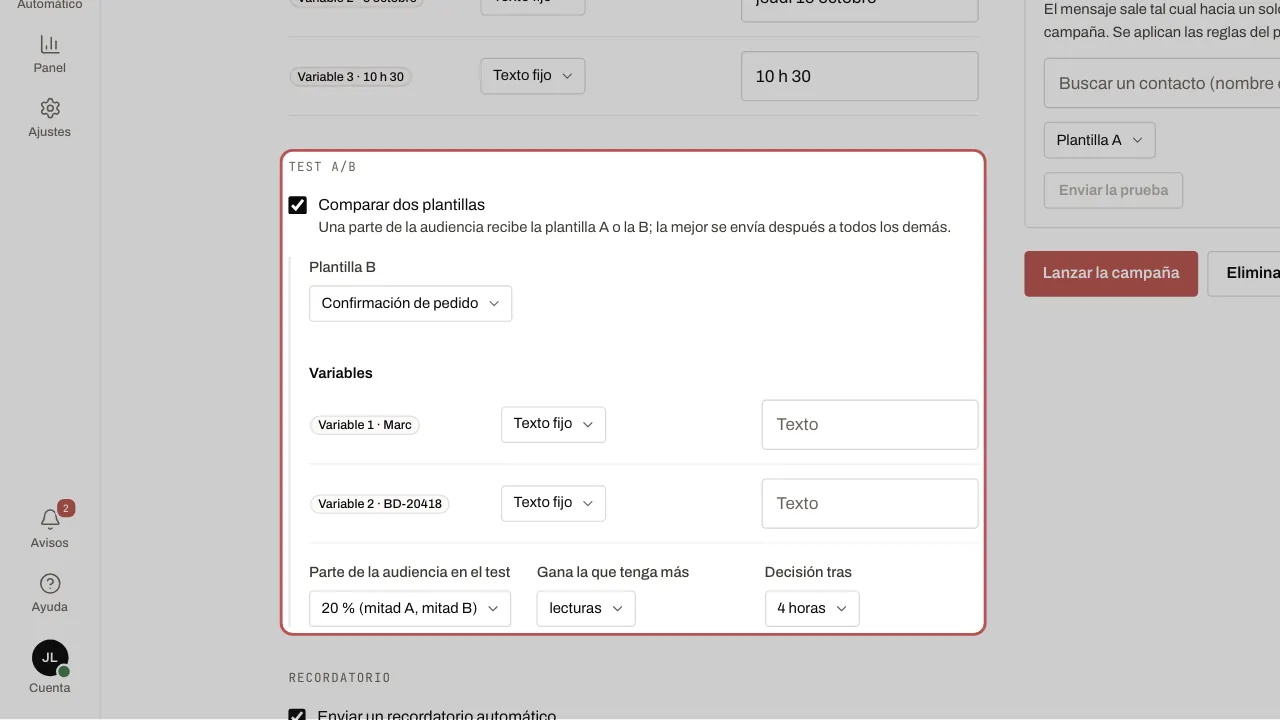The height and width of the screenshot is (720, 1280).
Task: Click the input field containing 10 h 30
Action: pos(859,76)
